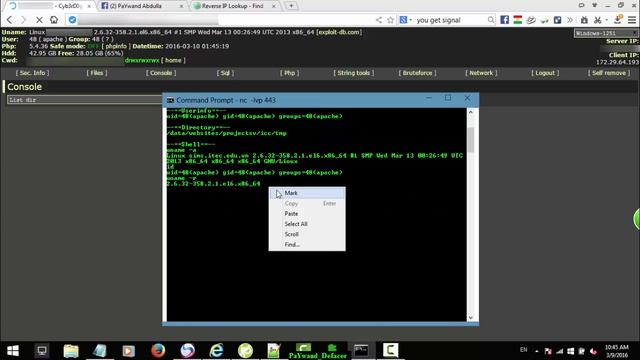Open Internet Explorer from the taskbar
The width and height of the screenshot is (640, 360).
(216, 351)
